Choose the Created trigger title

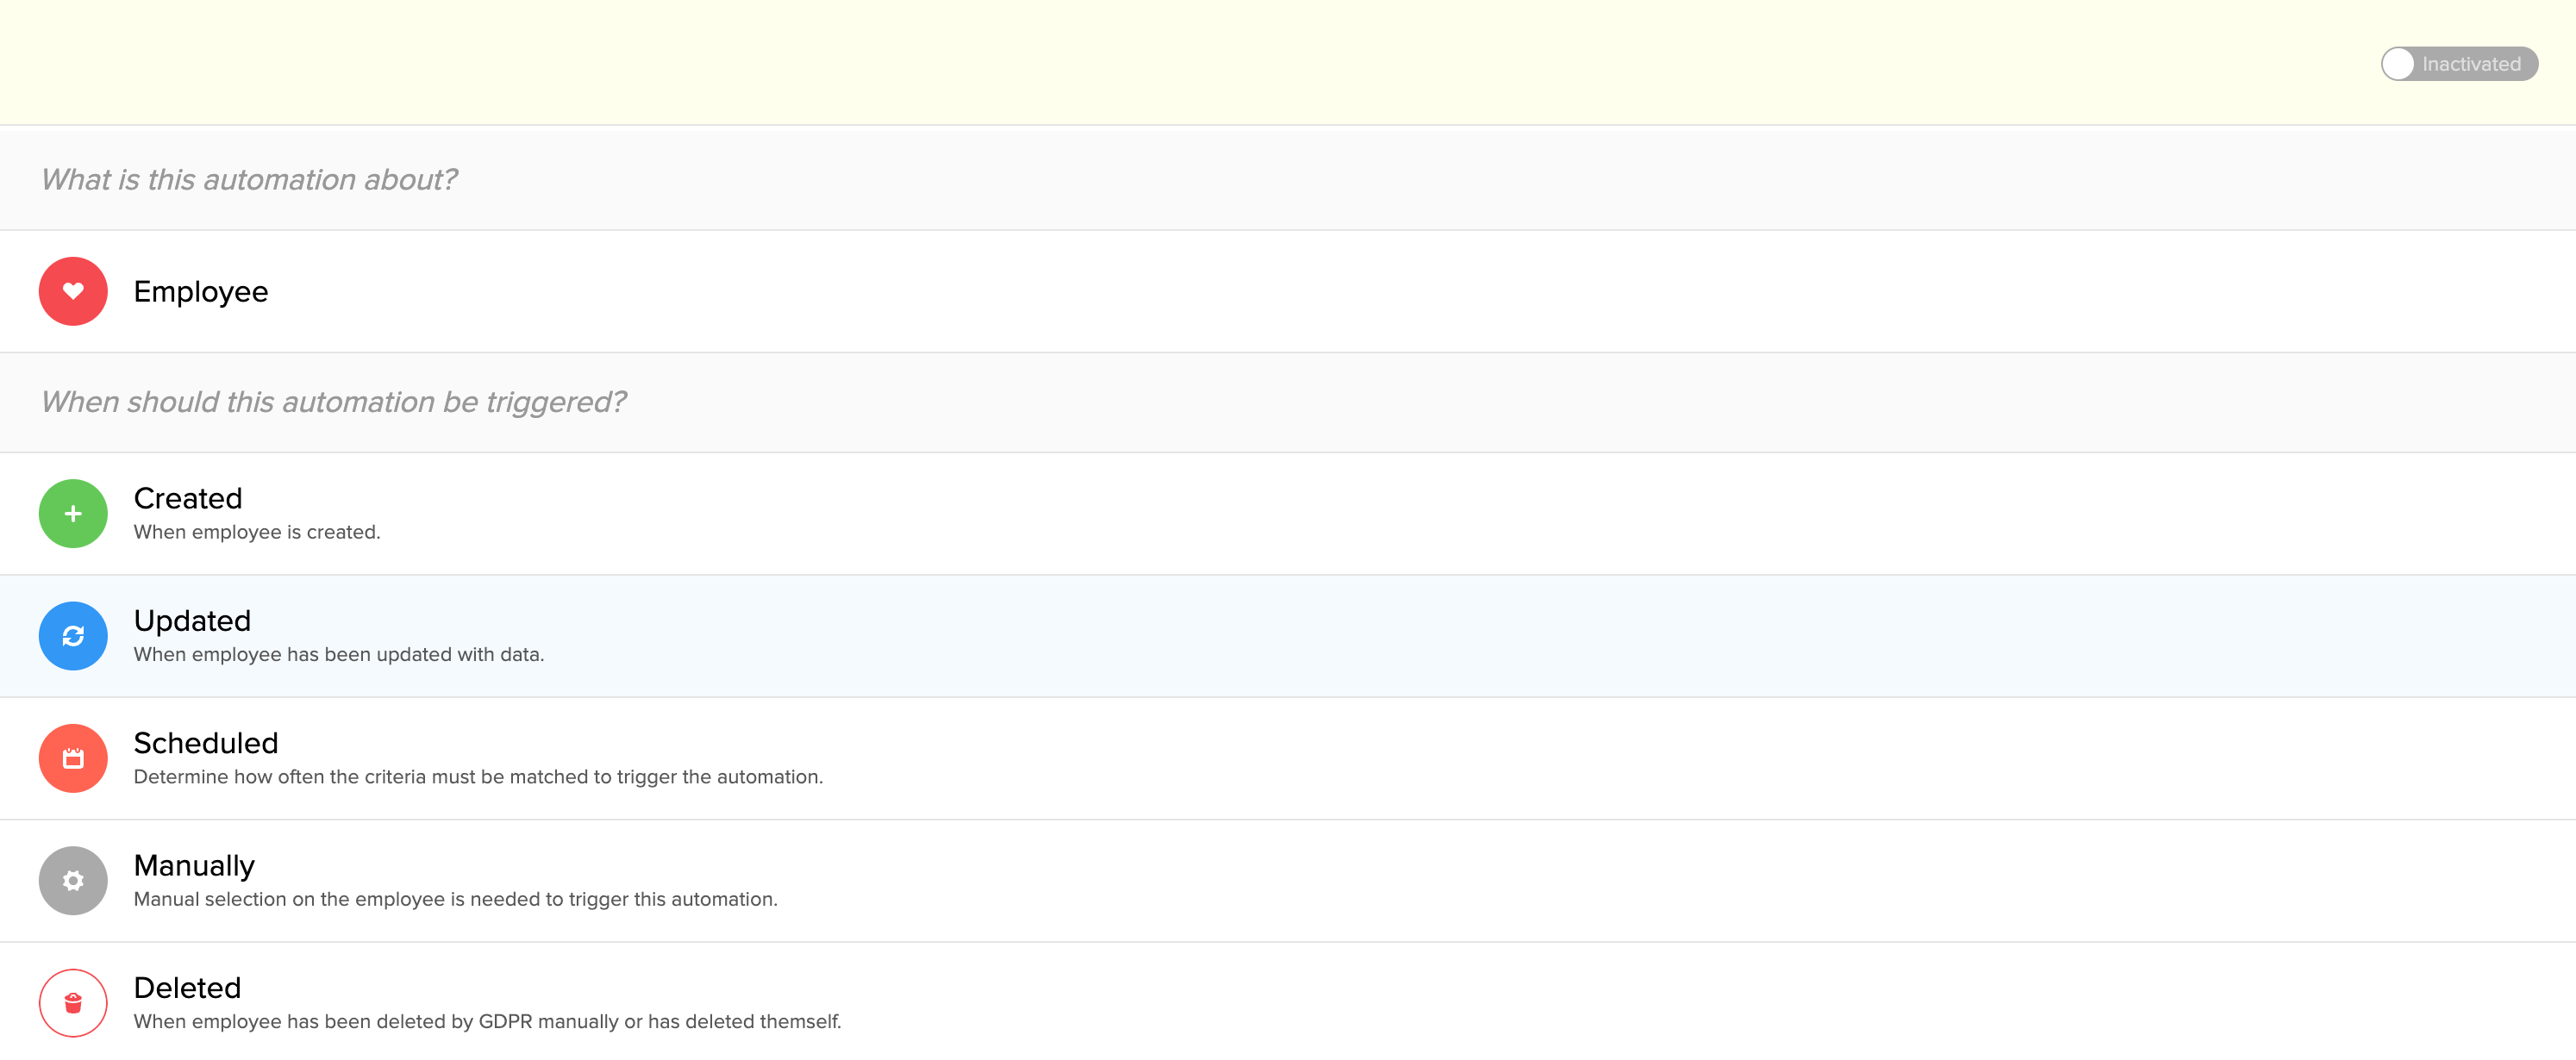click(x=188, y=498)
